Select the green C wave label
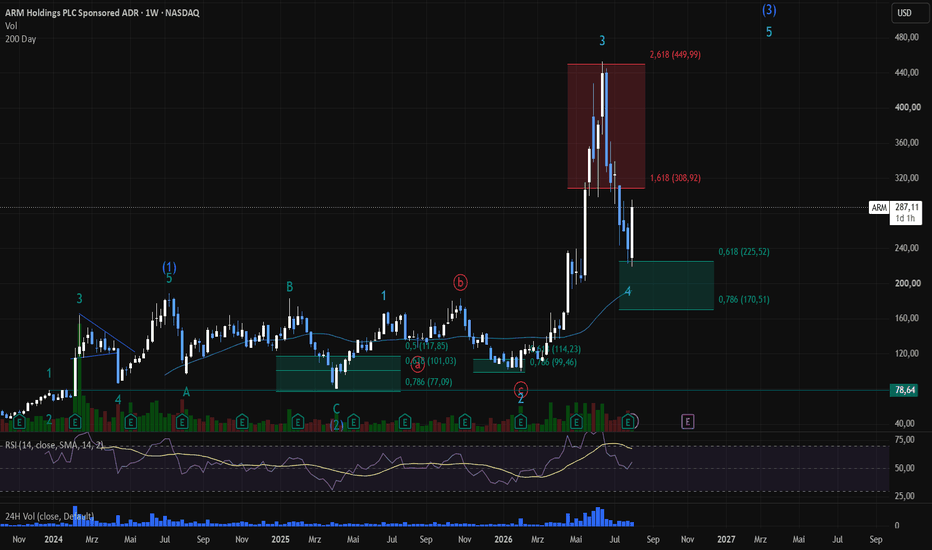The width and height of the screenshot is (932, 550). tap(336, 408)
